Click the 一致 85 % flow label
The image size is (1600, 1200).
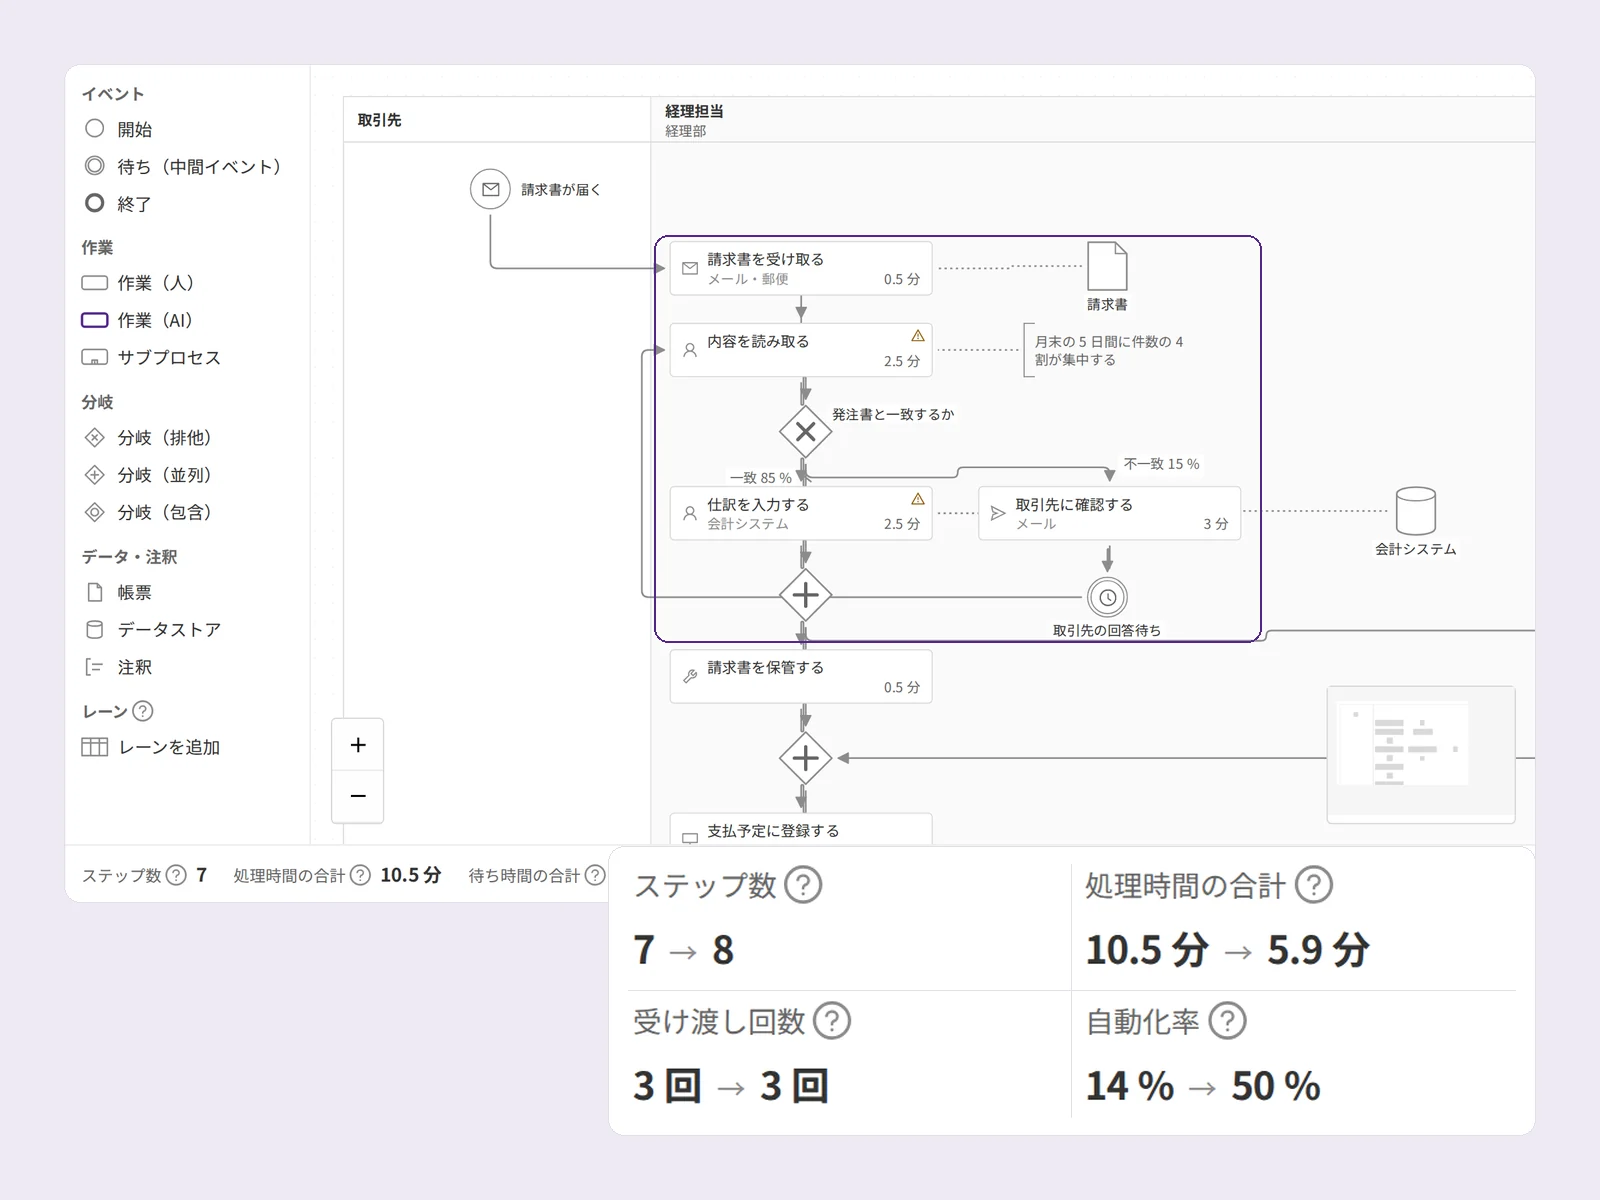[761, 478]
